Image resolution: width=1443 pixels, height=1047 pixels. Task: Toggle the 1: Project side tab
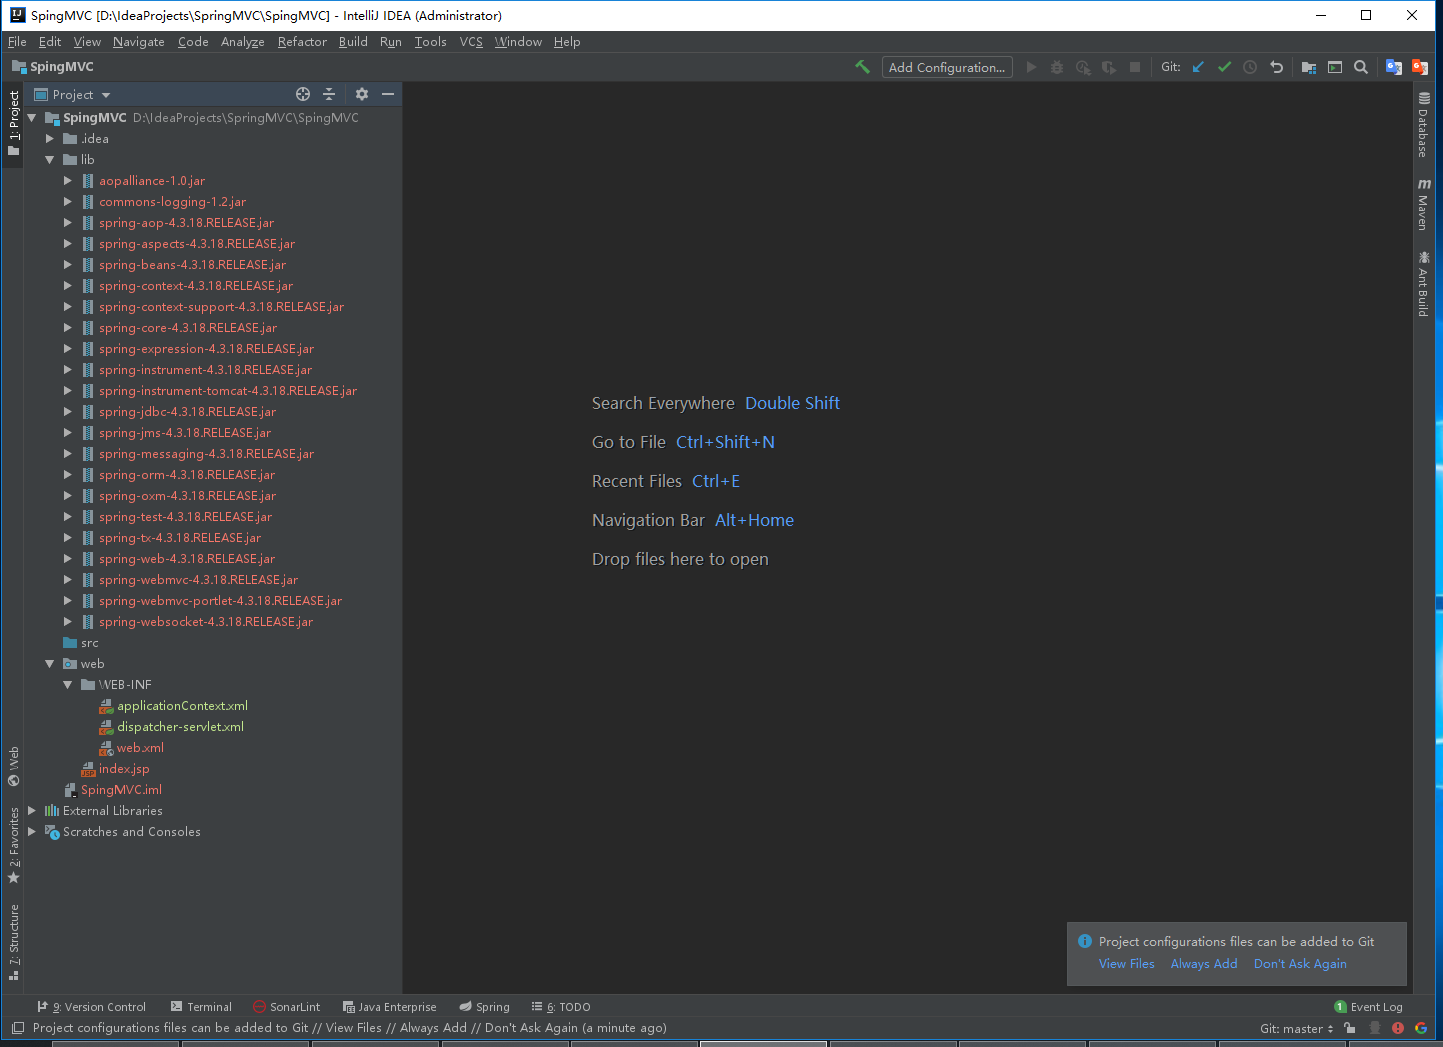click(13, 123)
